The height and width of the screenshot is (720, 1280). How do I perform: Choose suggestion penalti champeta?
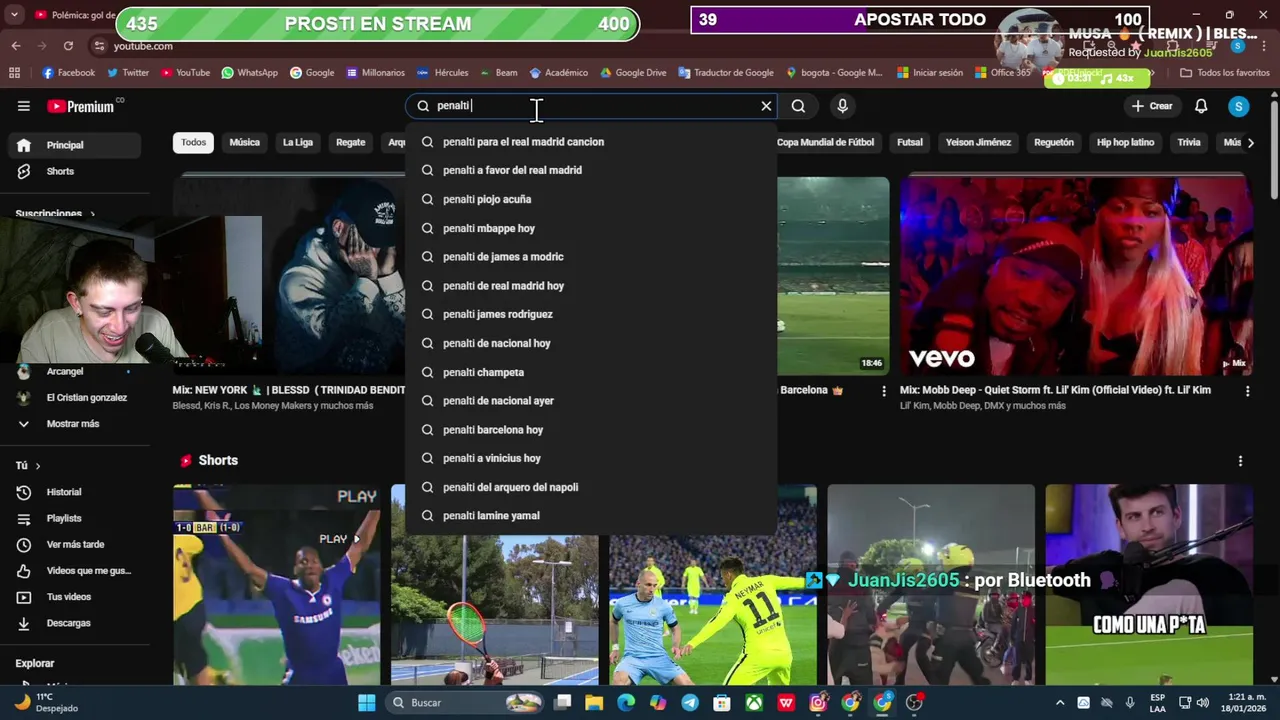pos(591,372)
